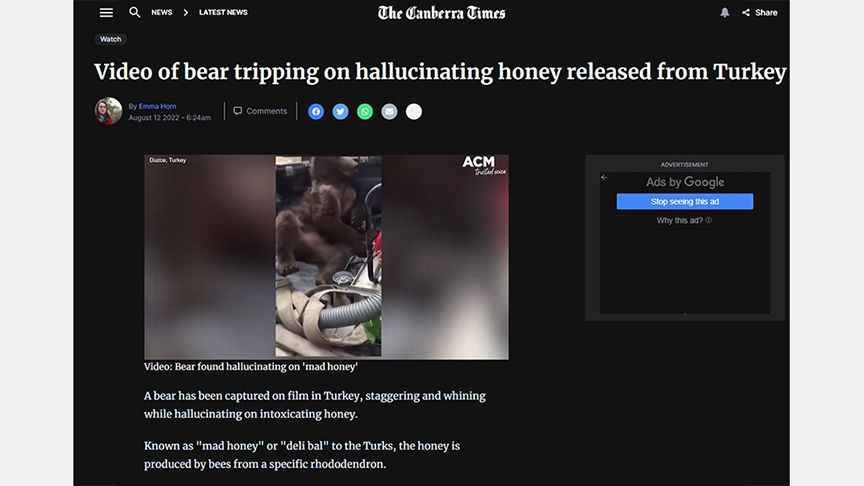
Task: Open LATEST NEWS breadcrumb item
Action: (223, 12)
